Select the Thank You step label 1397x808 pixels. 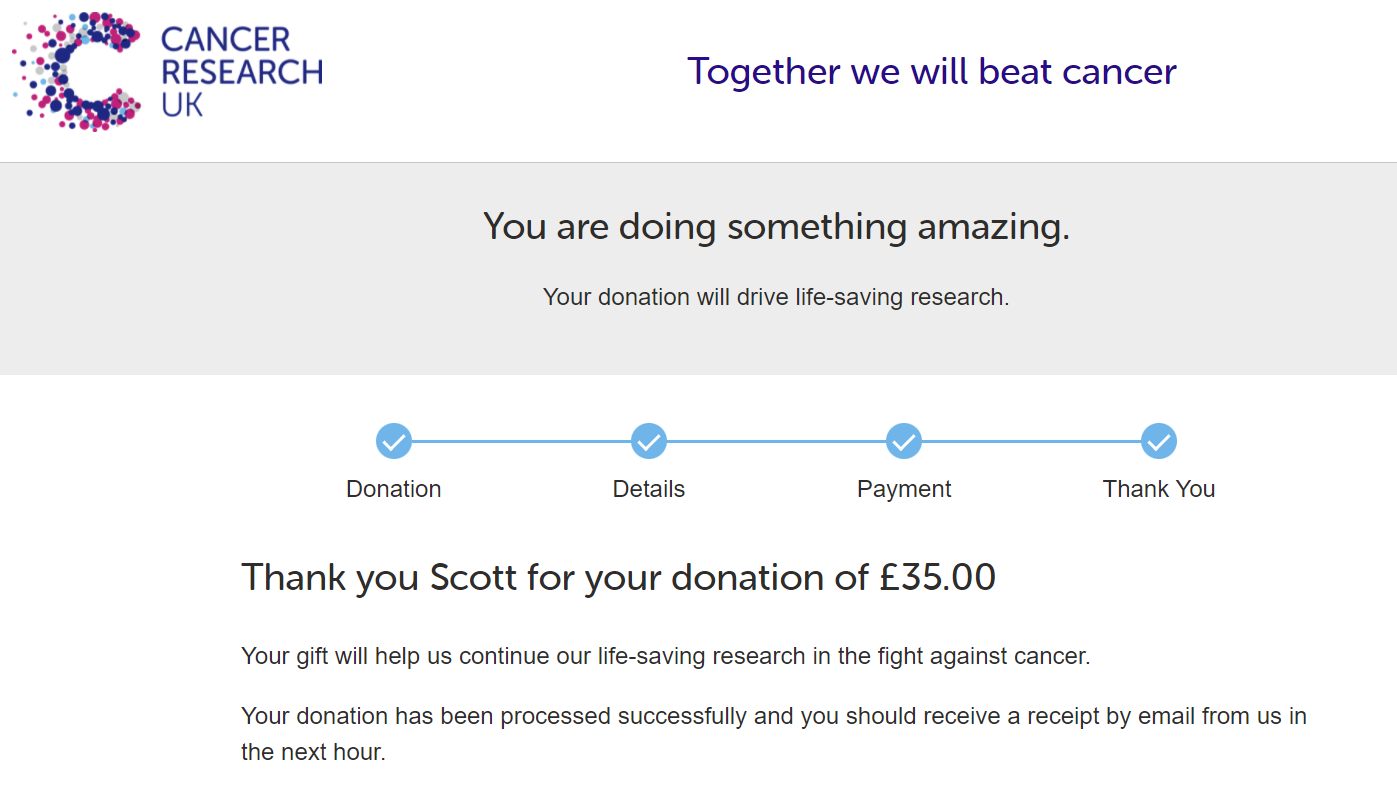click(1159, 489)
